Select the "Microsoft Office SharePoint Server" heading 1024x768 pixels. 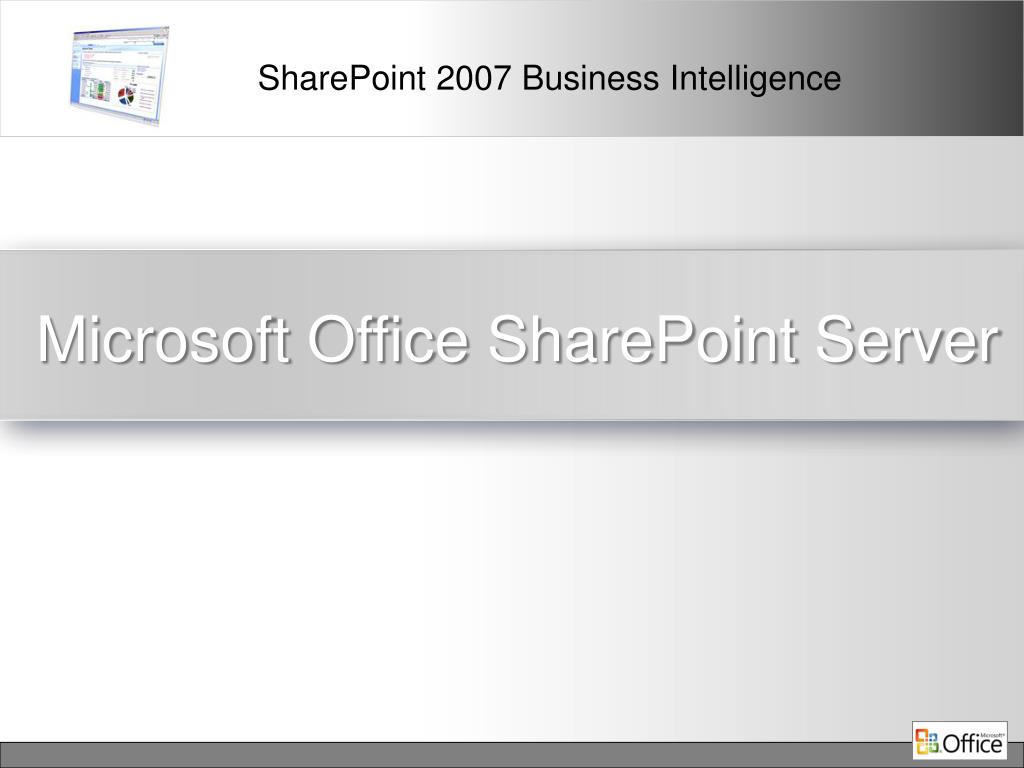[519, 339]
